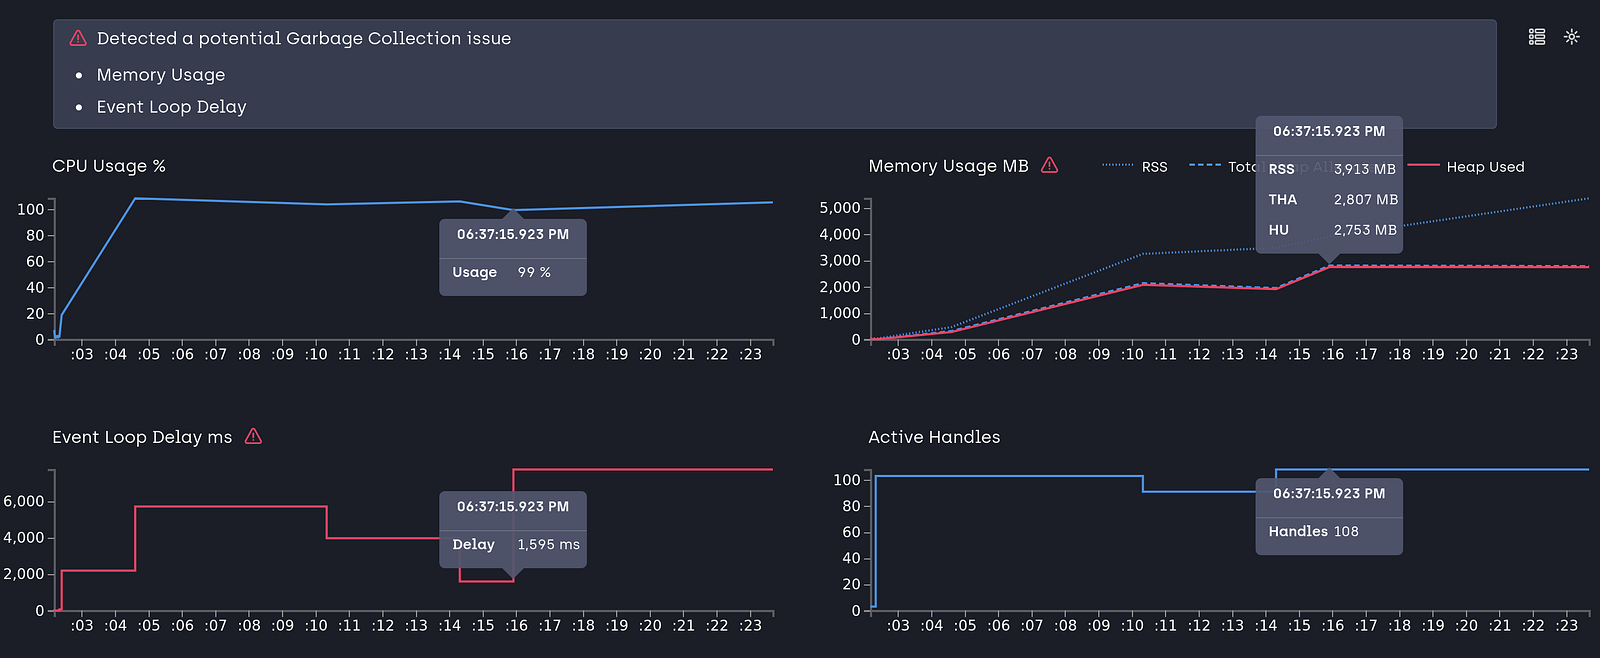Click the :05 tick on event loop chart
Image resolution: width=1600 pixels, height=658 pixels.
pyautogui.click(x=149, y=625)
